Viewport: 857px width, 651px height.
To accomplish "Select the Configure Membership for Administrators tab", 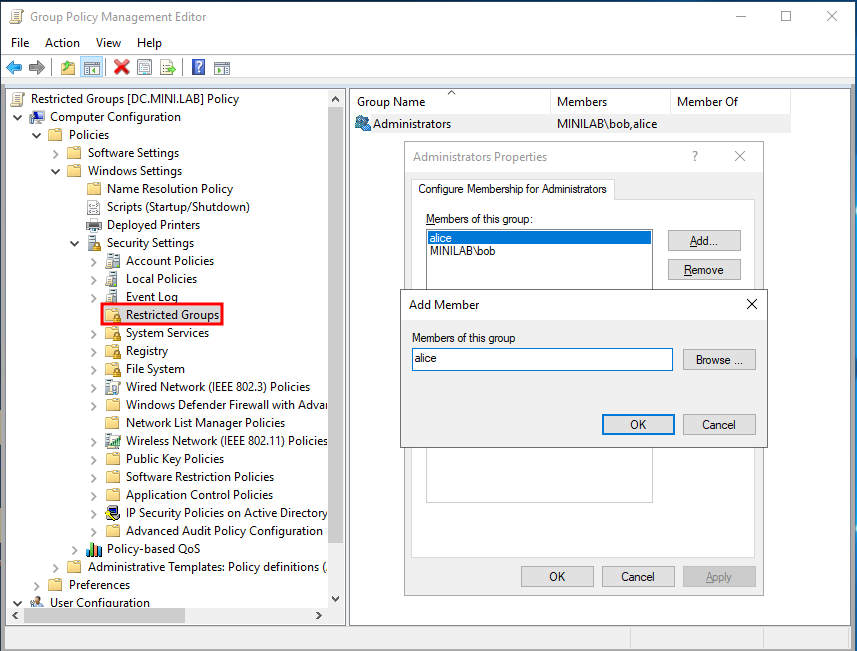I will (512, 189).
